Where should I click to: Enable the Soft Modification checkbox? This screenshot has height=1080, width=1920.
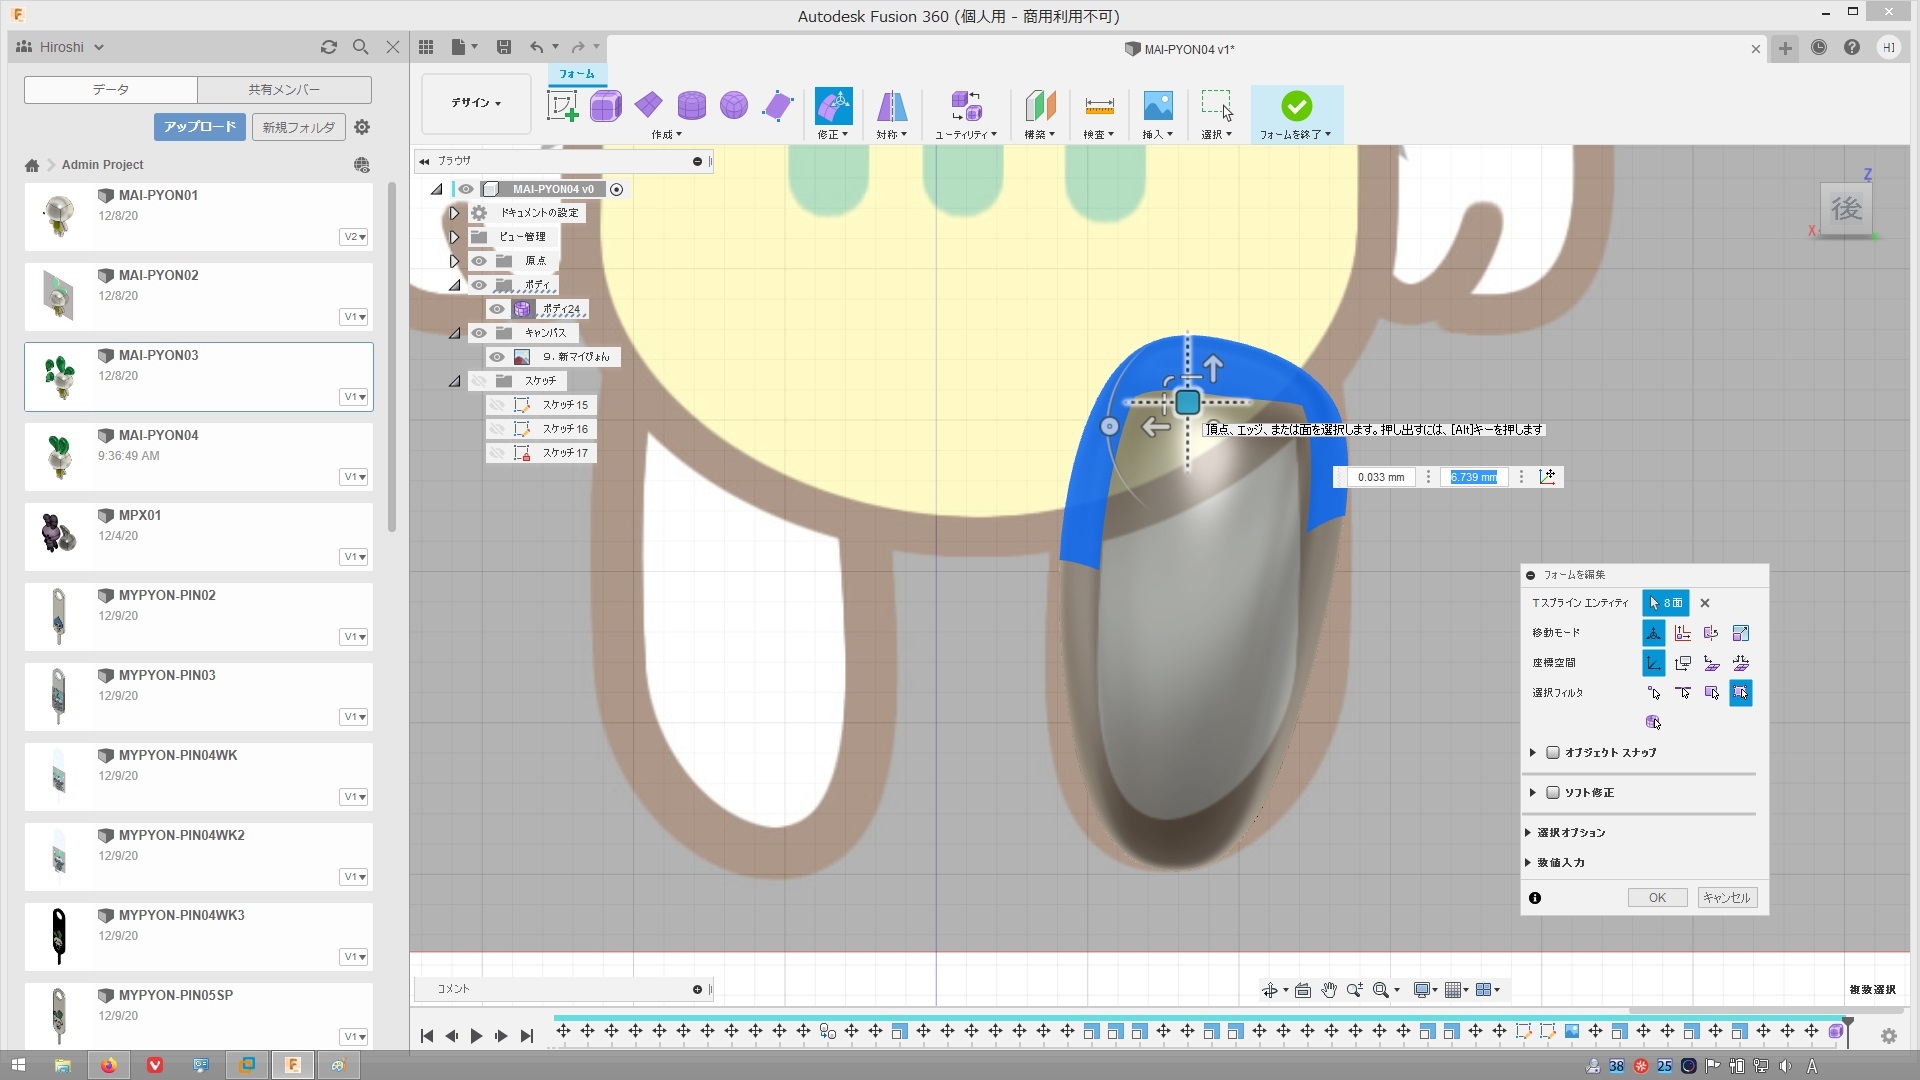coord(1553,793)
